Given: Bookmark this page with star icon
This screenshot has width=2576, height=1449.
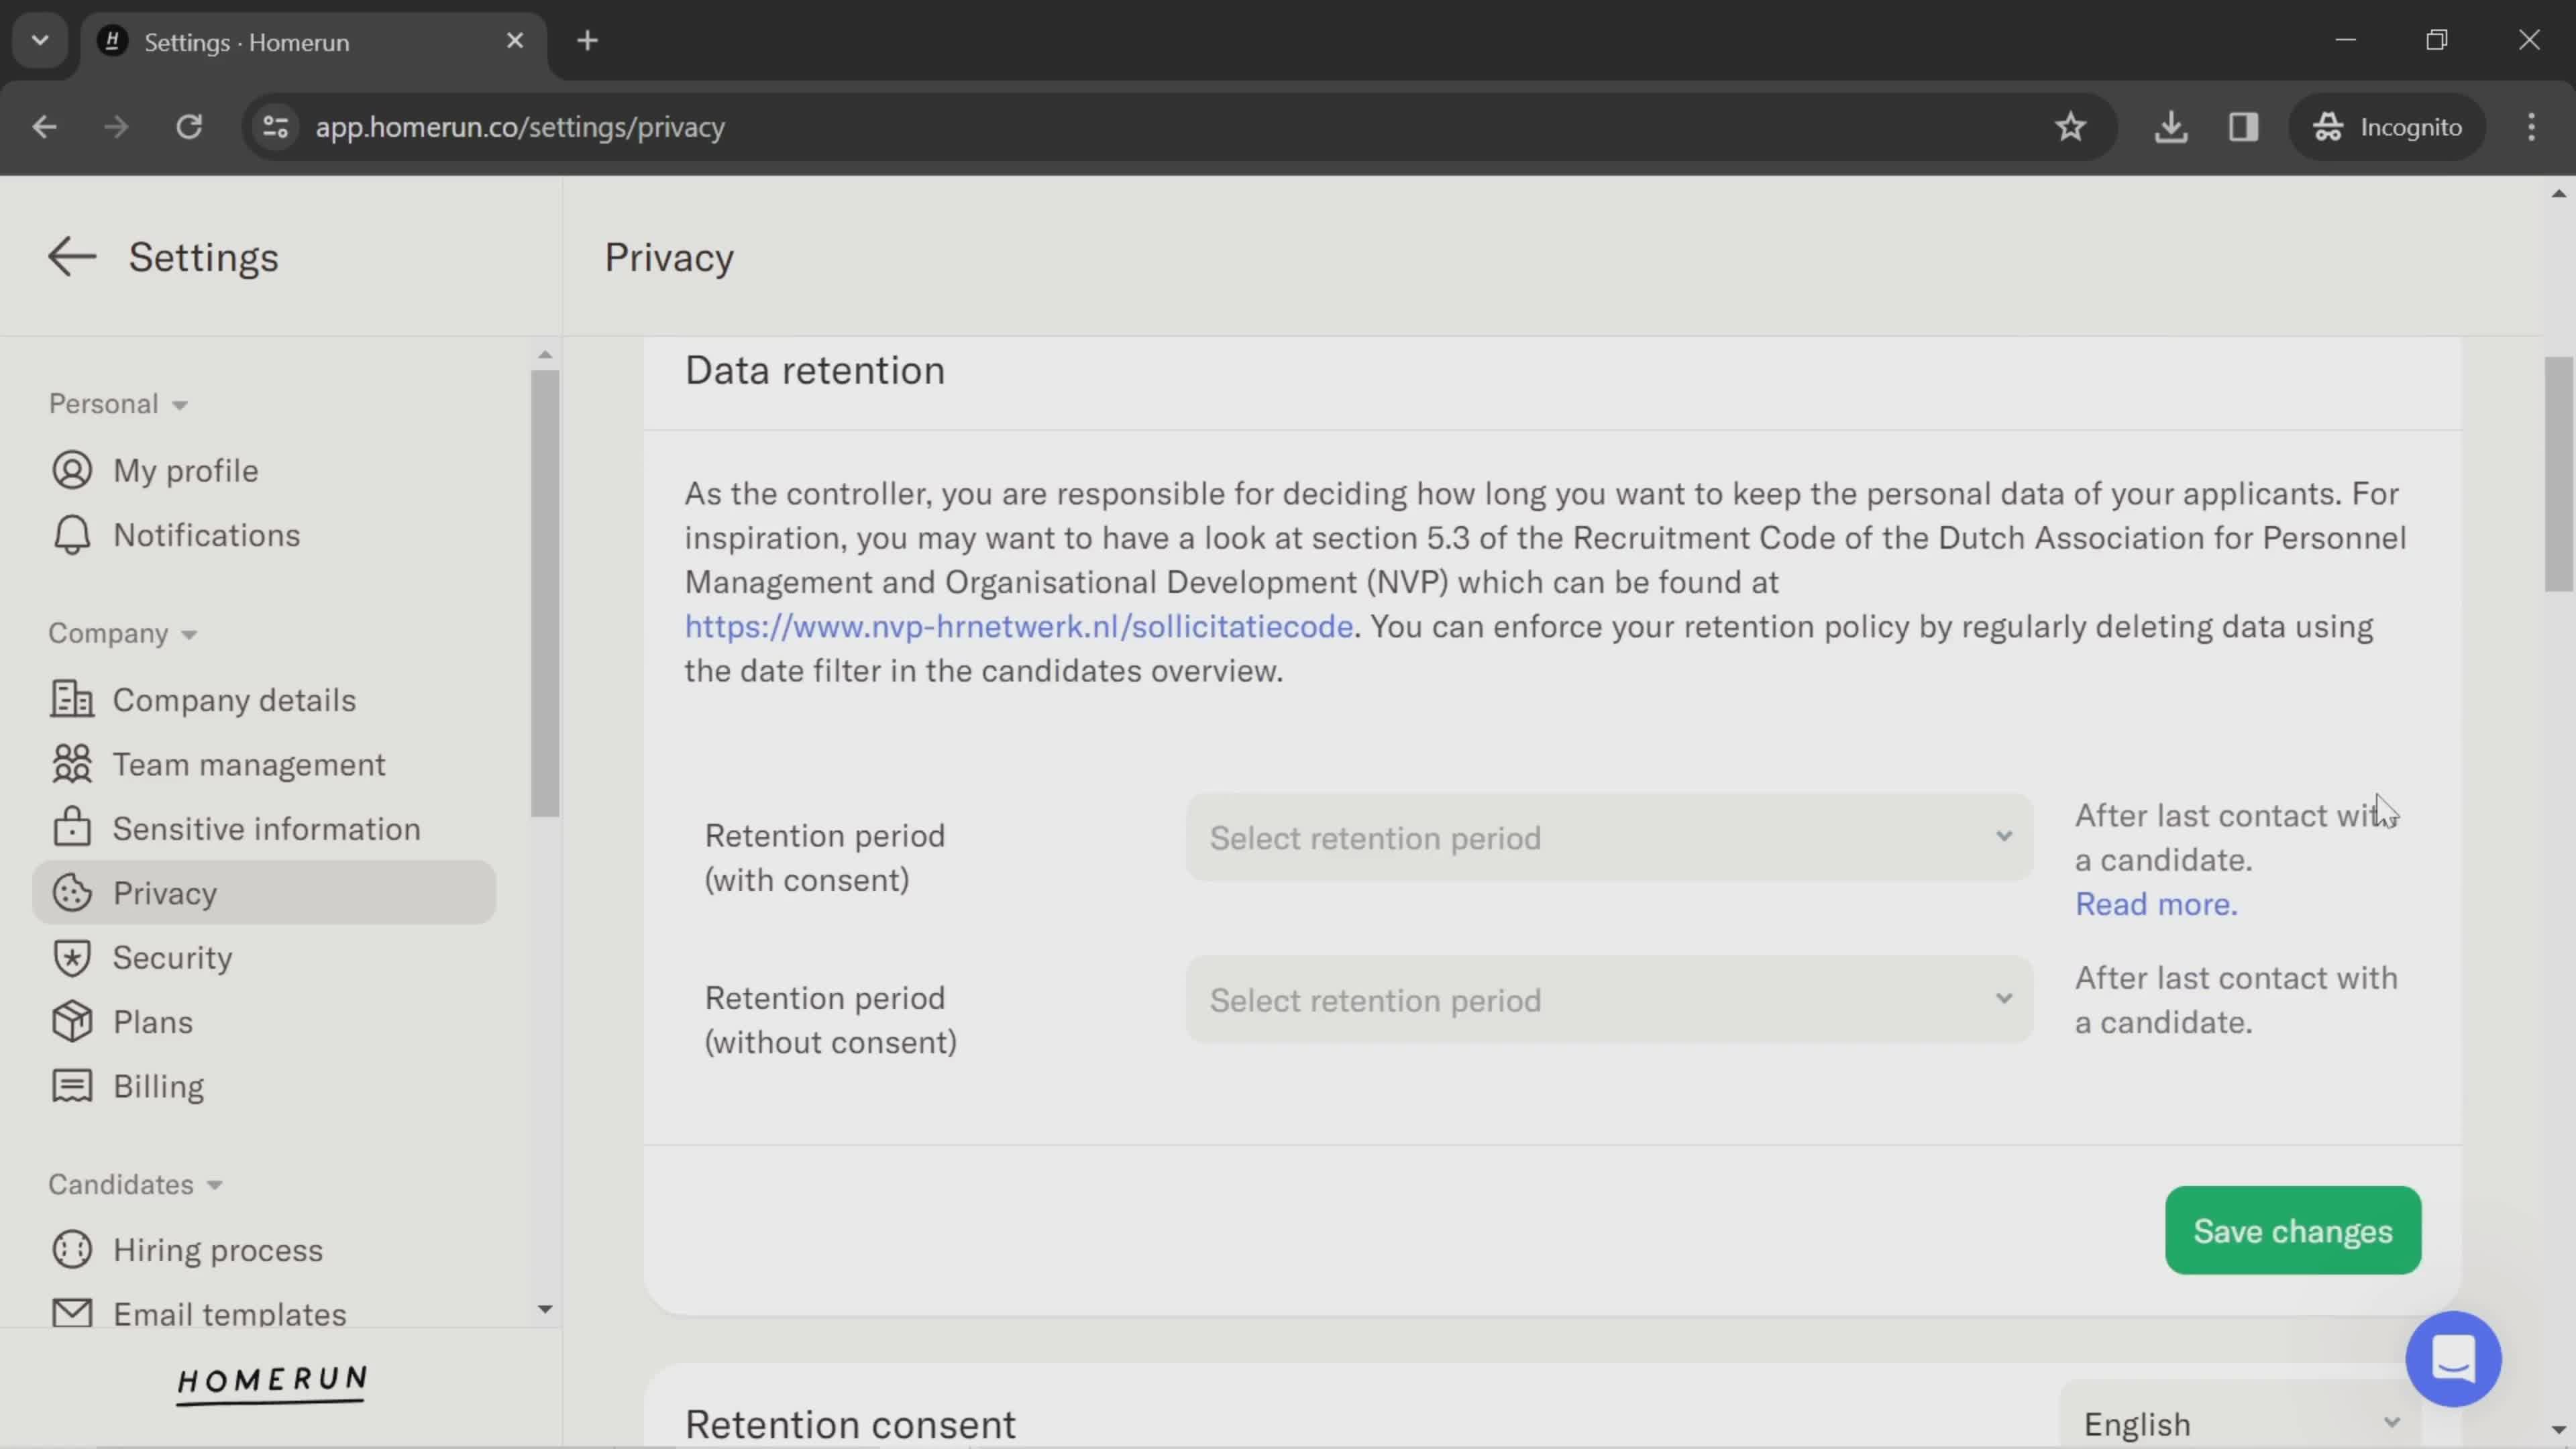Looking at the screenshot, I should 2070,127.
